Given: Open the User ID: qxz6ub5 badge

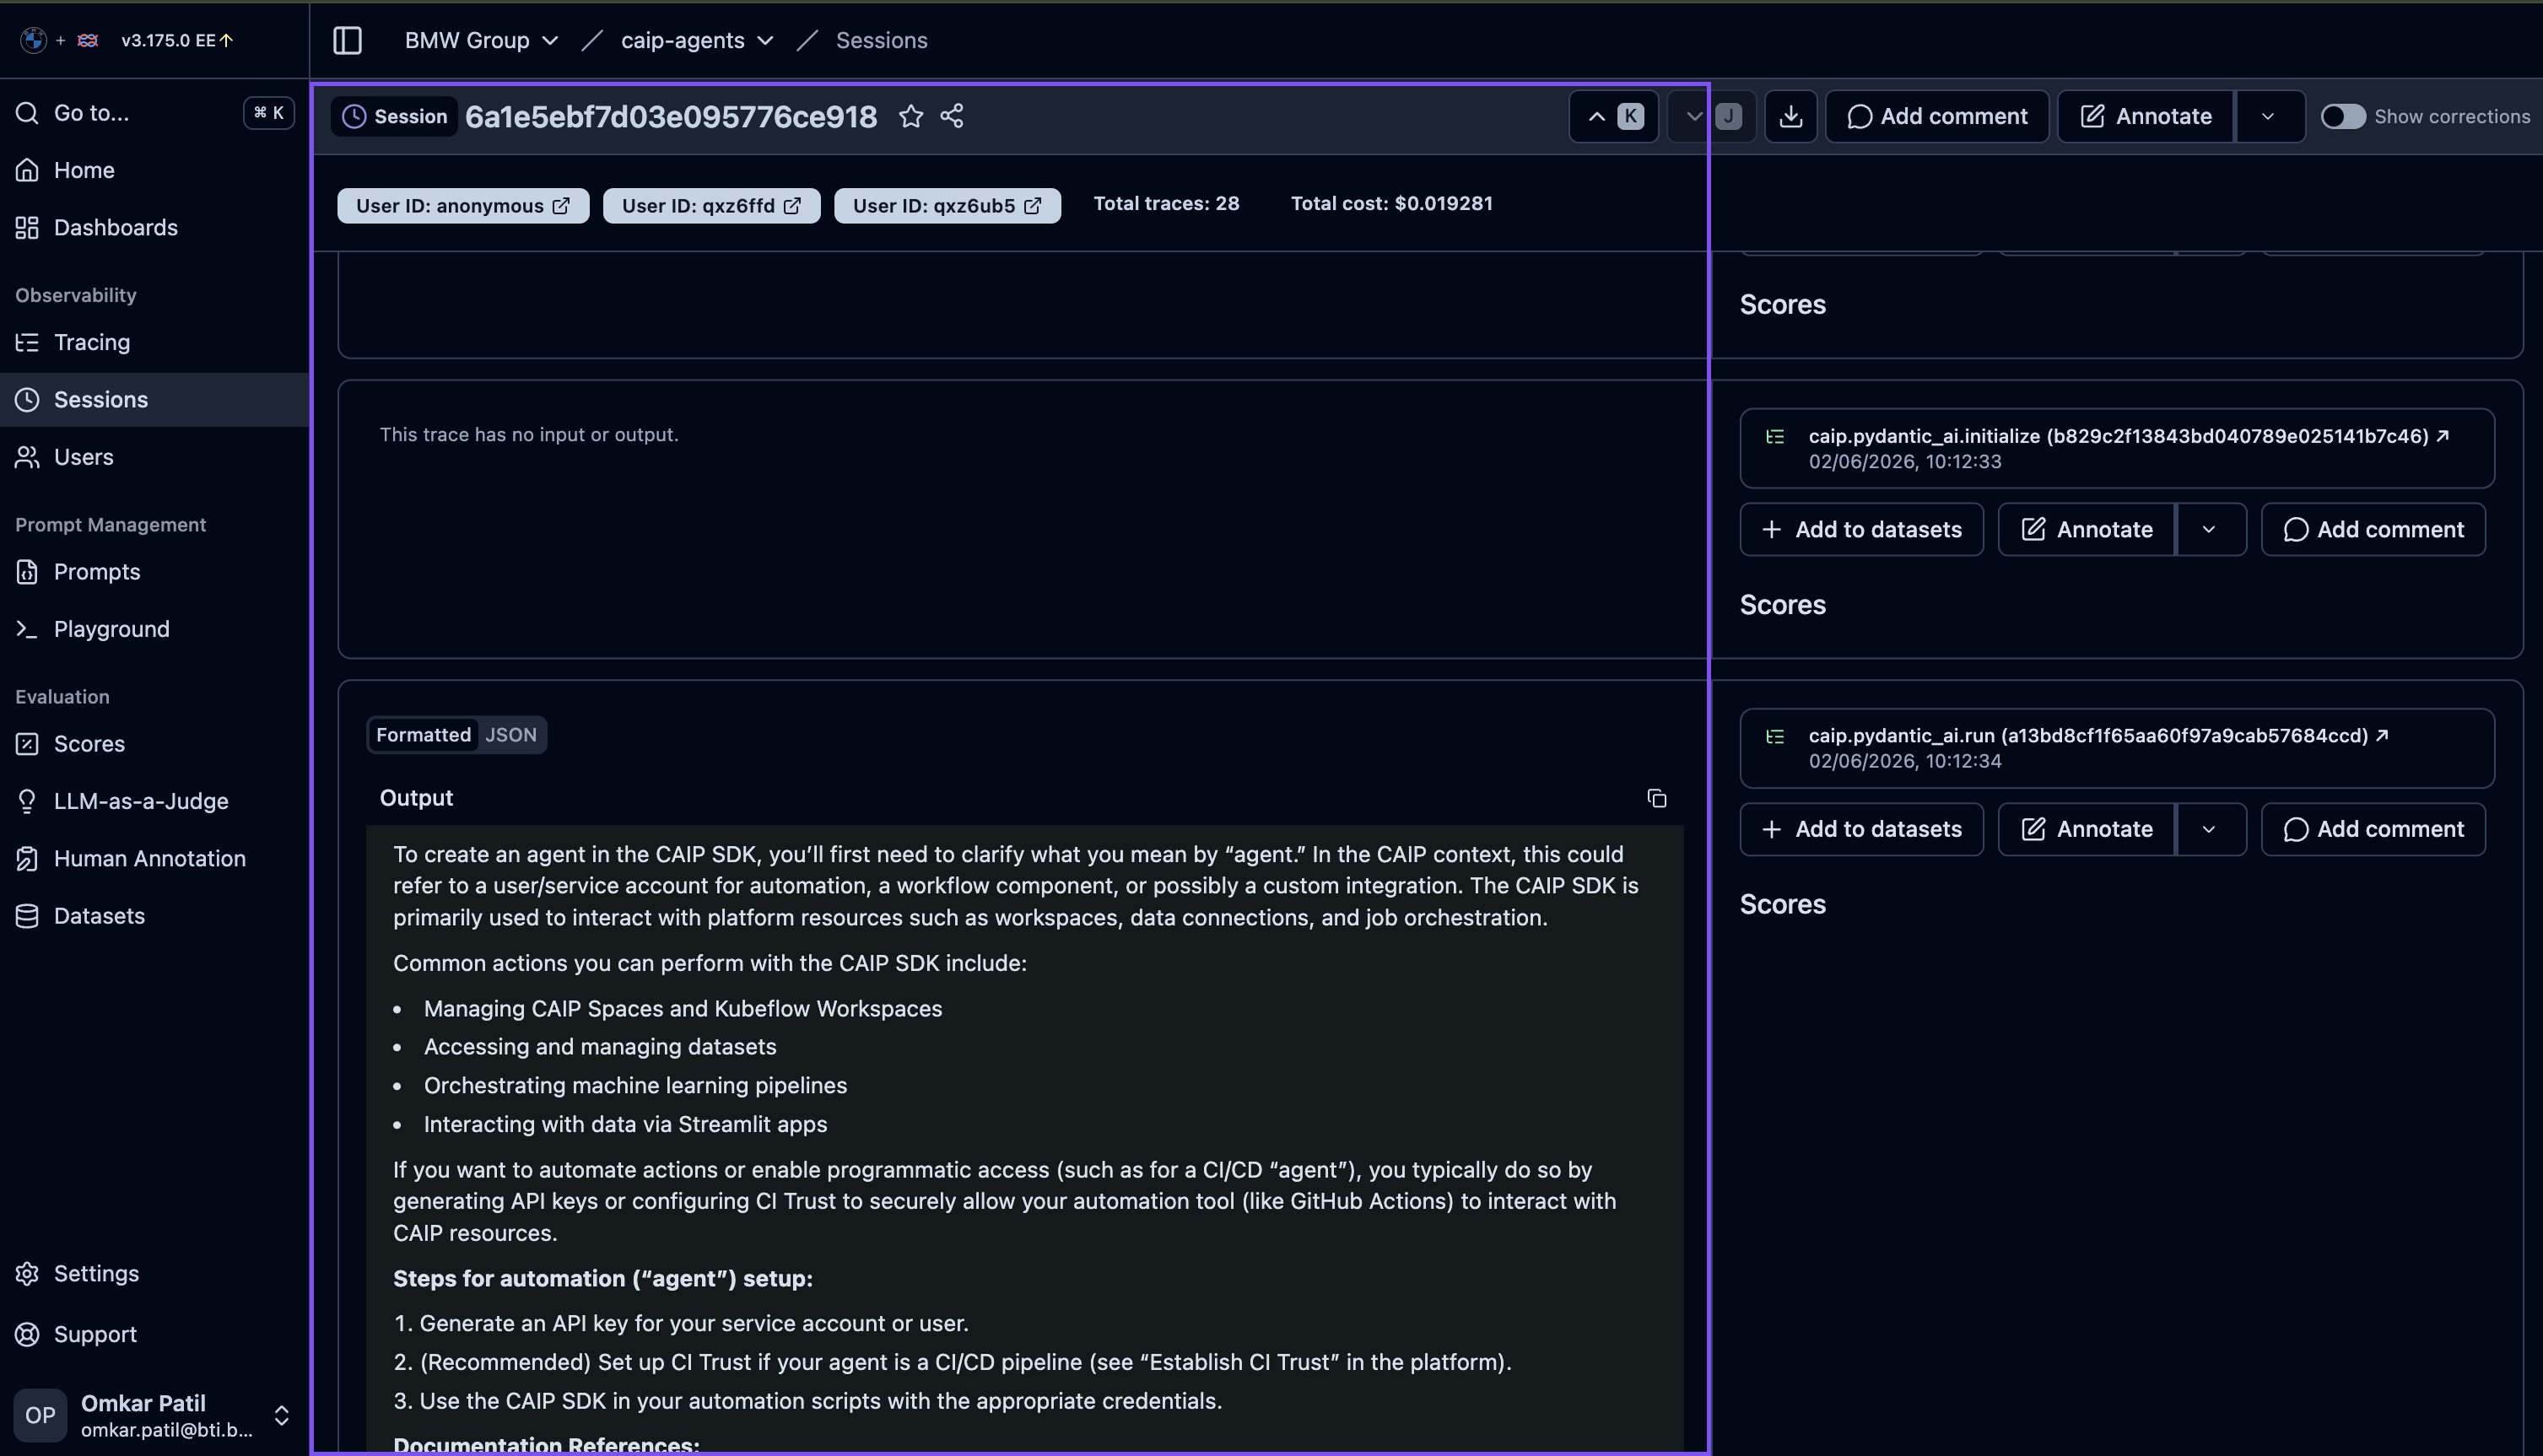Looking at the screenshot, I should click(x=947, y=206).
